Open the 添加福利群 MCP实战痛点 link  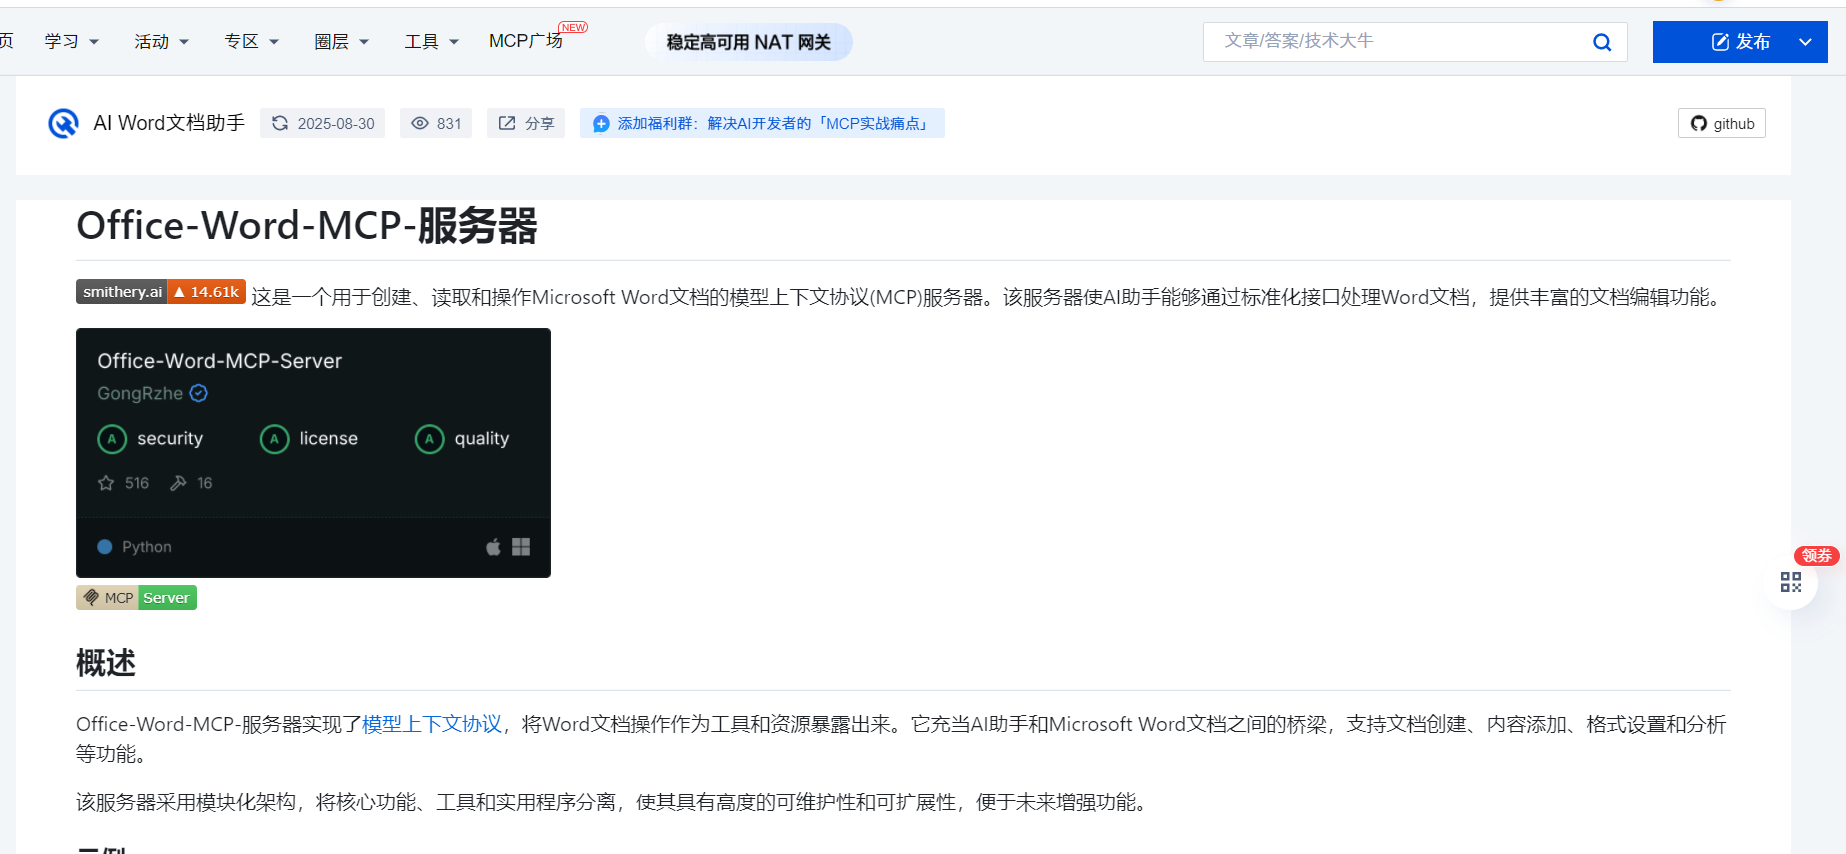762,123
